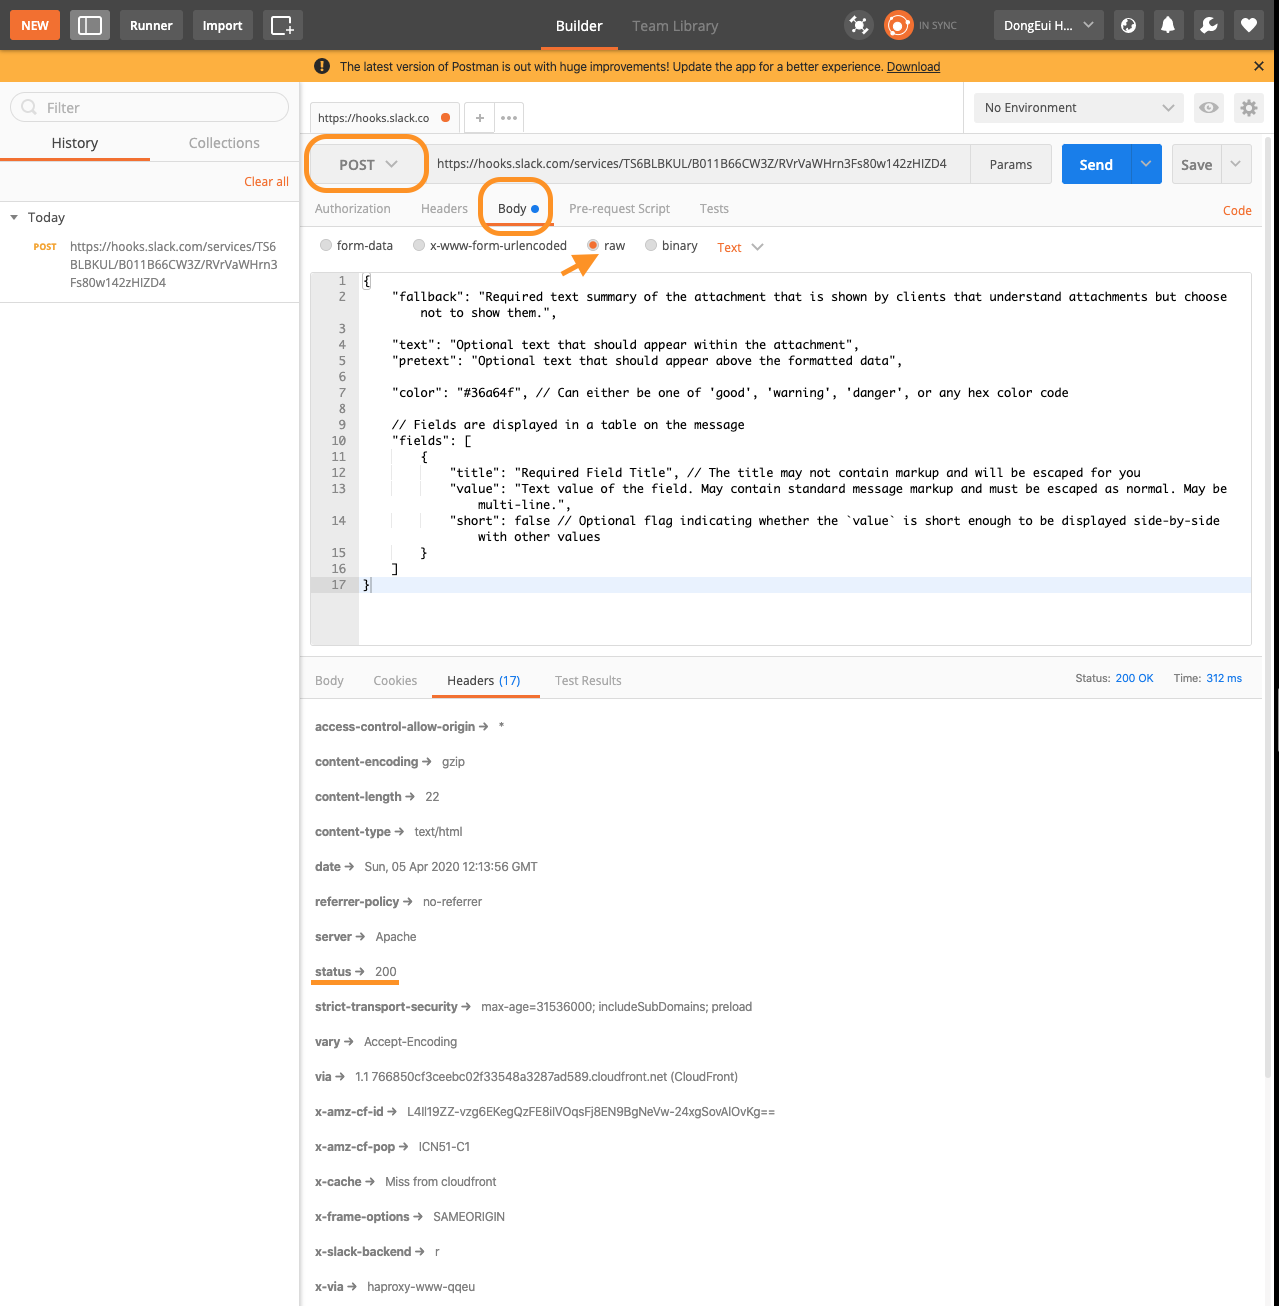Open tab options three-dots menu
This screenshot has height=1306, width=1279.
tap(509, 118)
